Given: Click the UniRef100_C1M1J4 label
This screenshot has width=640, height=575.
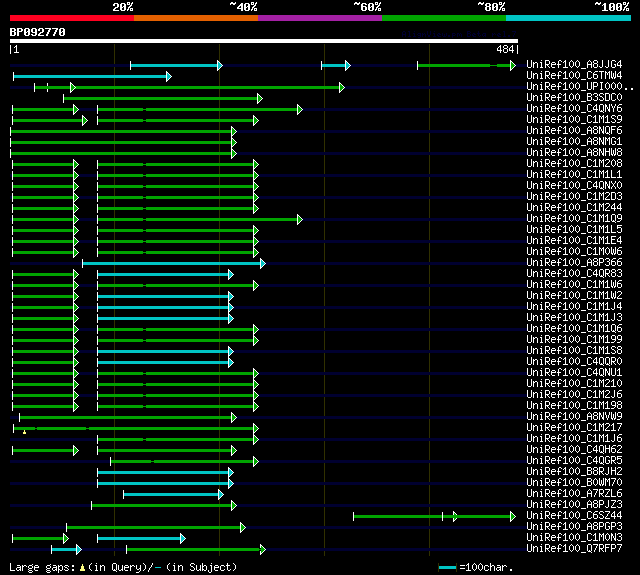Looking at the screenshot, I should pos(574,307).
